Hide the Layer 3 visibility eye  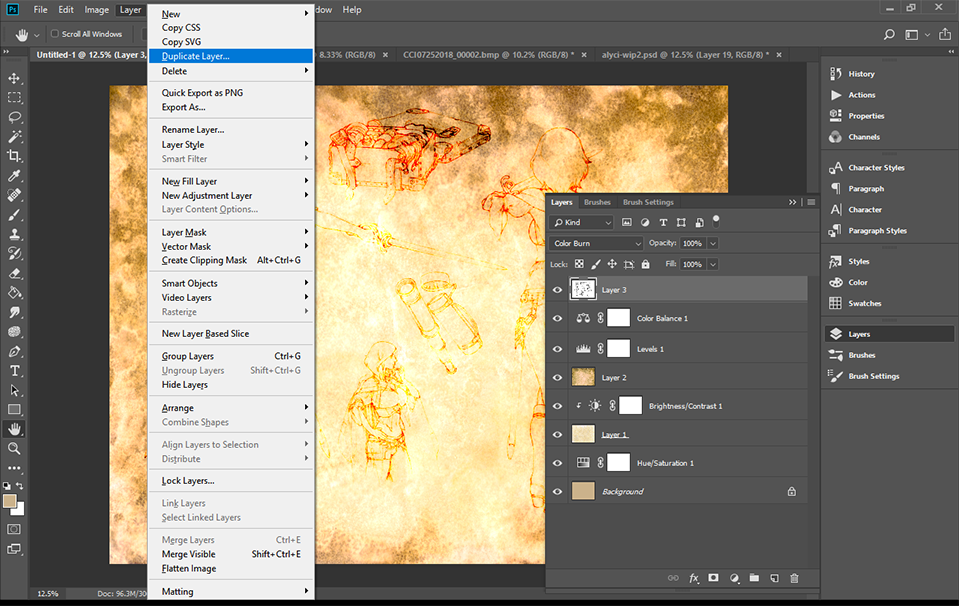click(558, 290)
